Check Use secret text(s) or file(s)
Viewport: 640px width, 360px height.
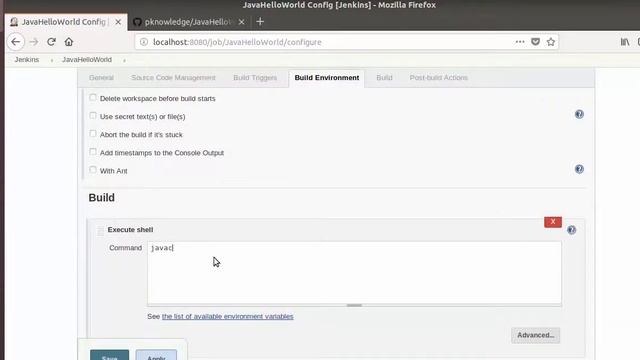point(93,116)
